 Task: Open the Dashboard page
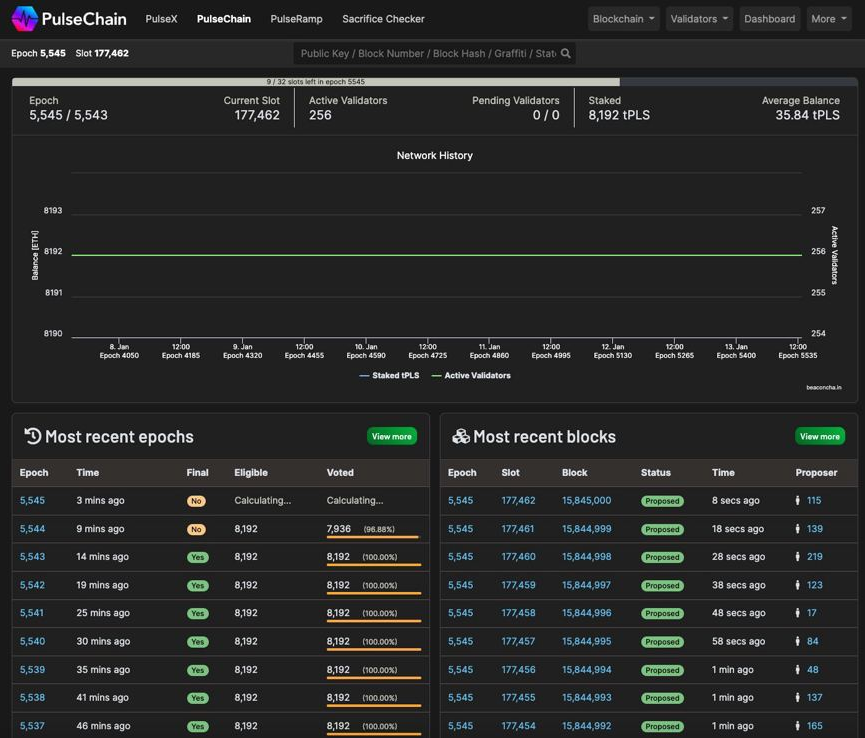point(770,19)
